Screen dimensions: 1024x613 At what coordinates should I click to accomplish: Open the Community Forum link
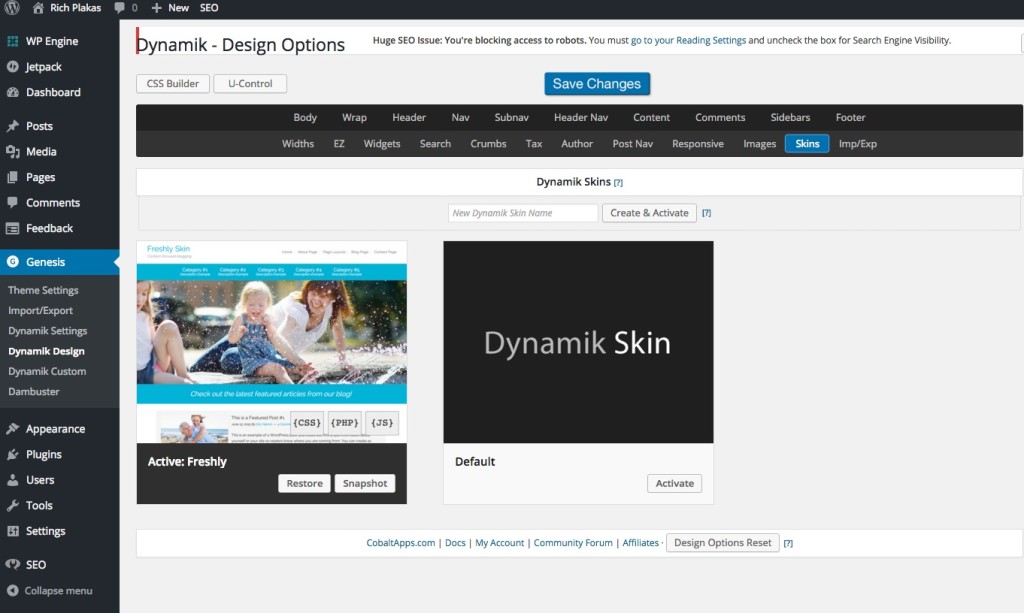tap(573, 542)
